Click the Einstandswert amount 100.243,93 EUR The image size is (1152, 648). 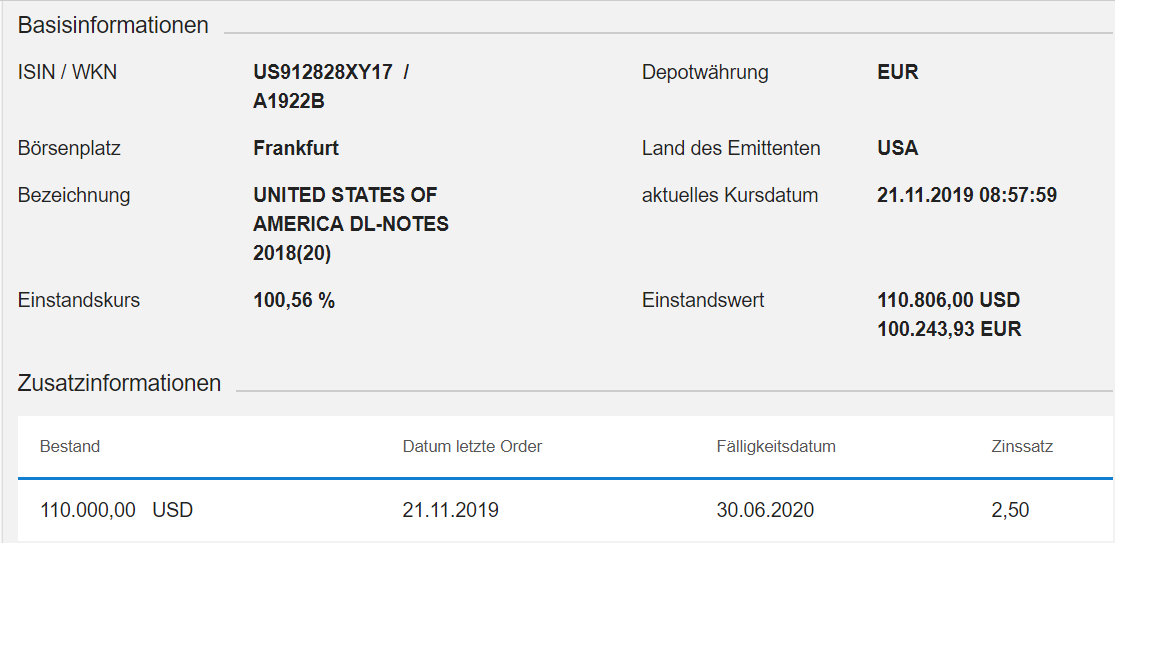pos(948,330)
